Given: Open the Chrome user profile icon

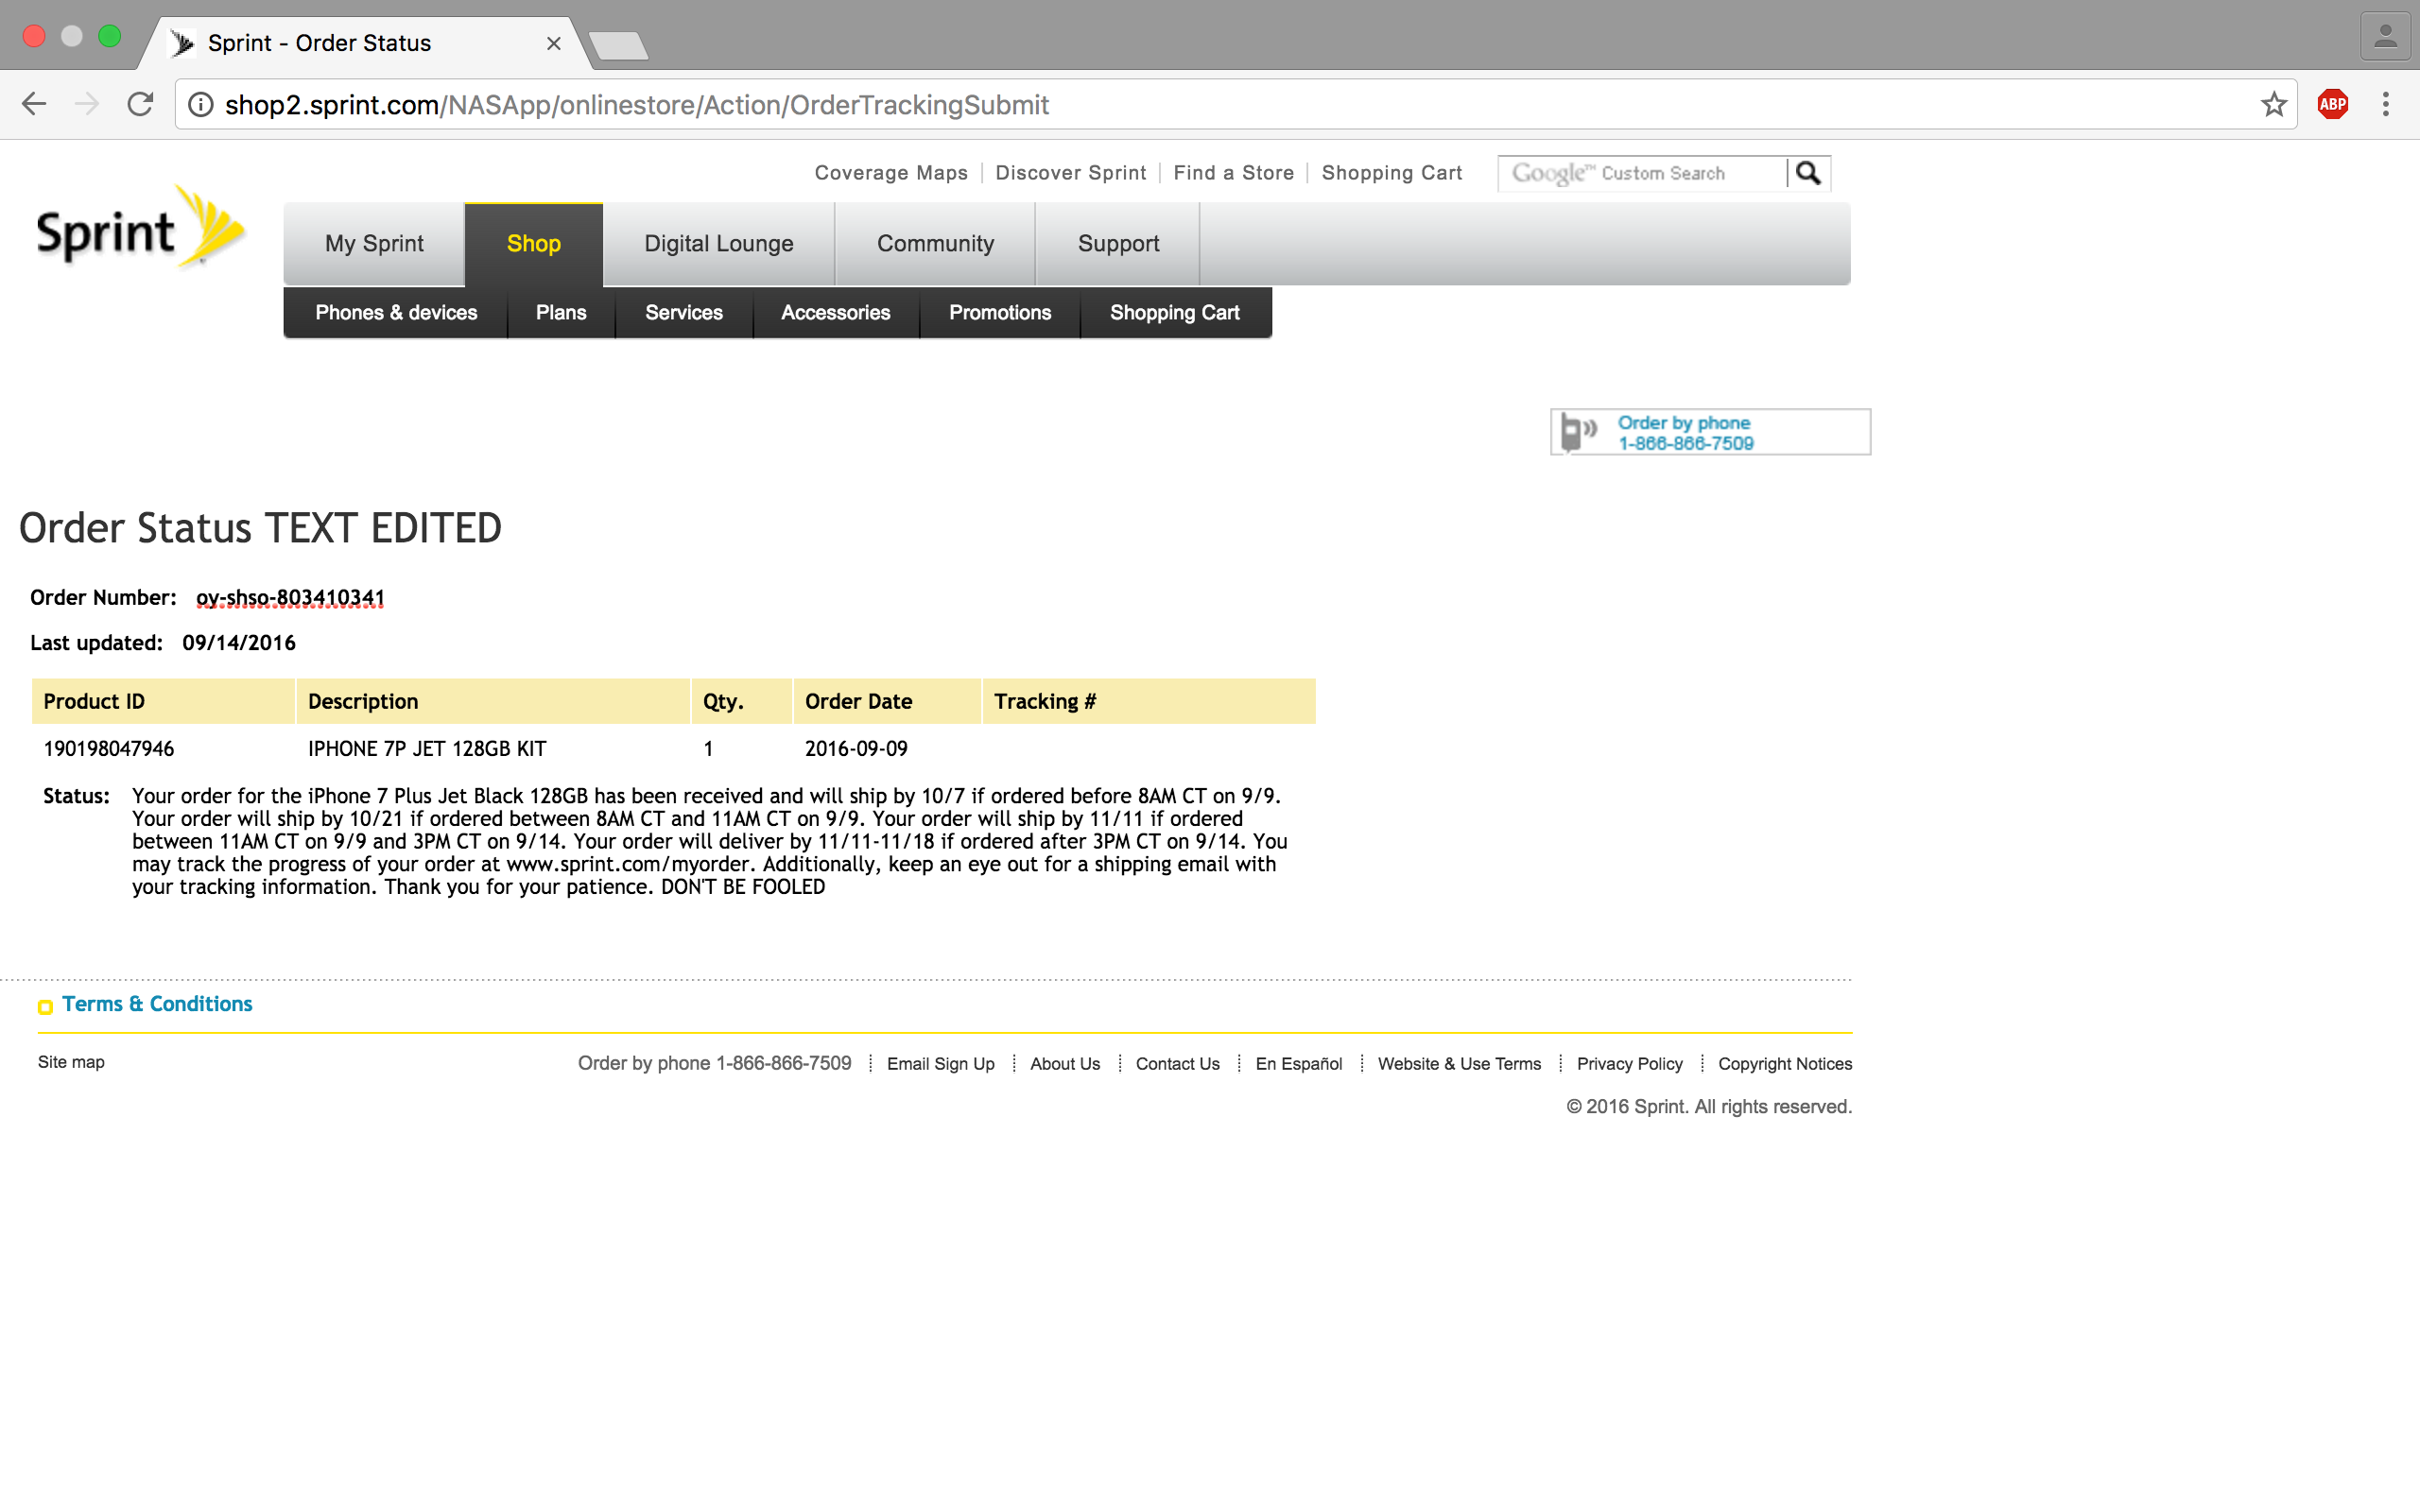Looking at the screenshot, I should (2385, 37).
